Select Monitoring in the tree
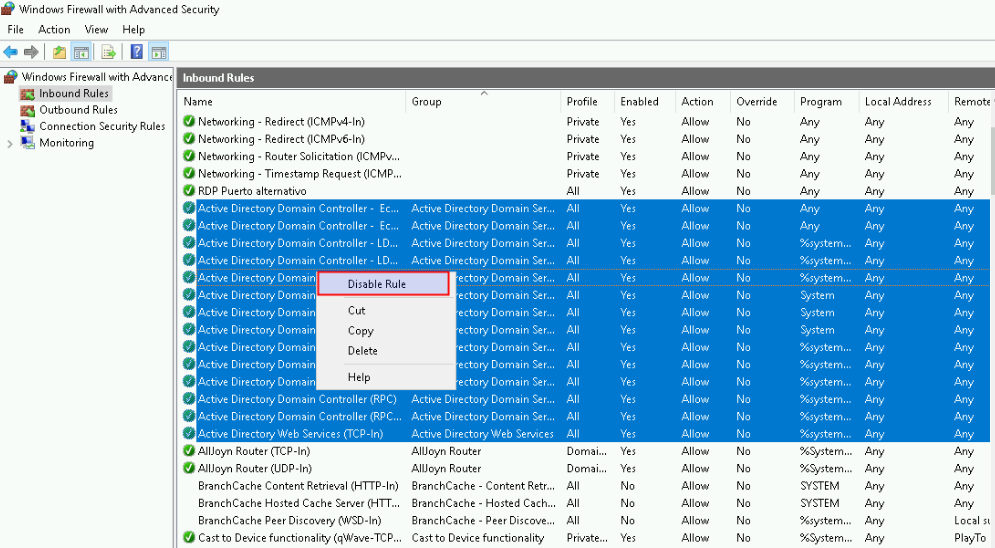This screenshot has width=995, height=548. [66, 143]
